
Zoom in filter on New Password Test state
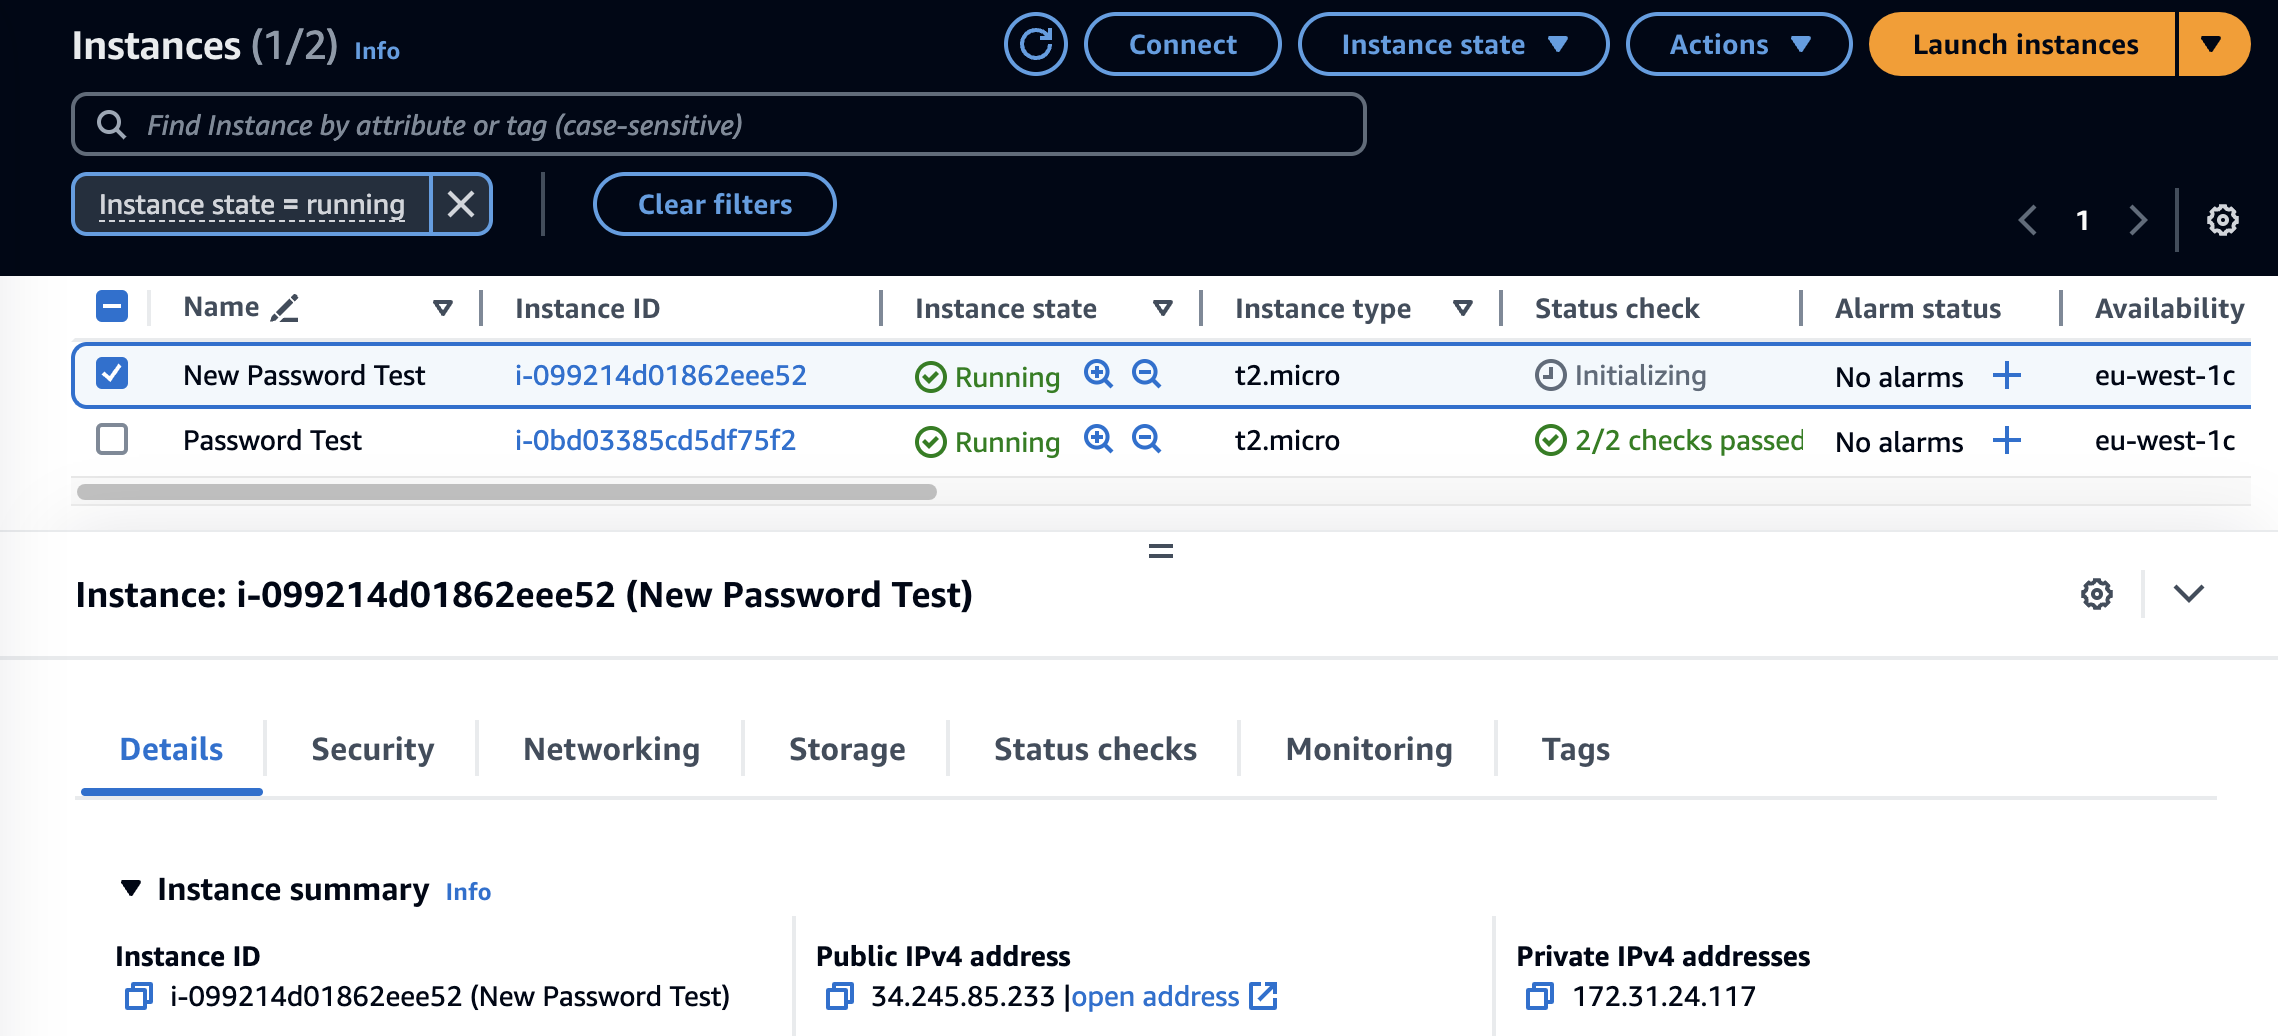click(x=1098, y=374)
